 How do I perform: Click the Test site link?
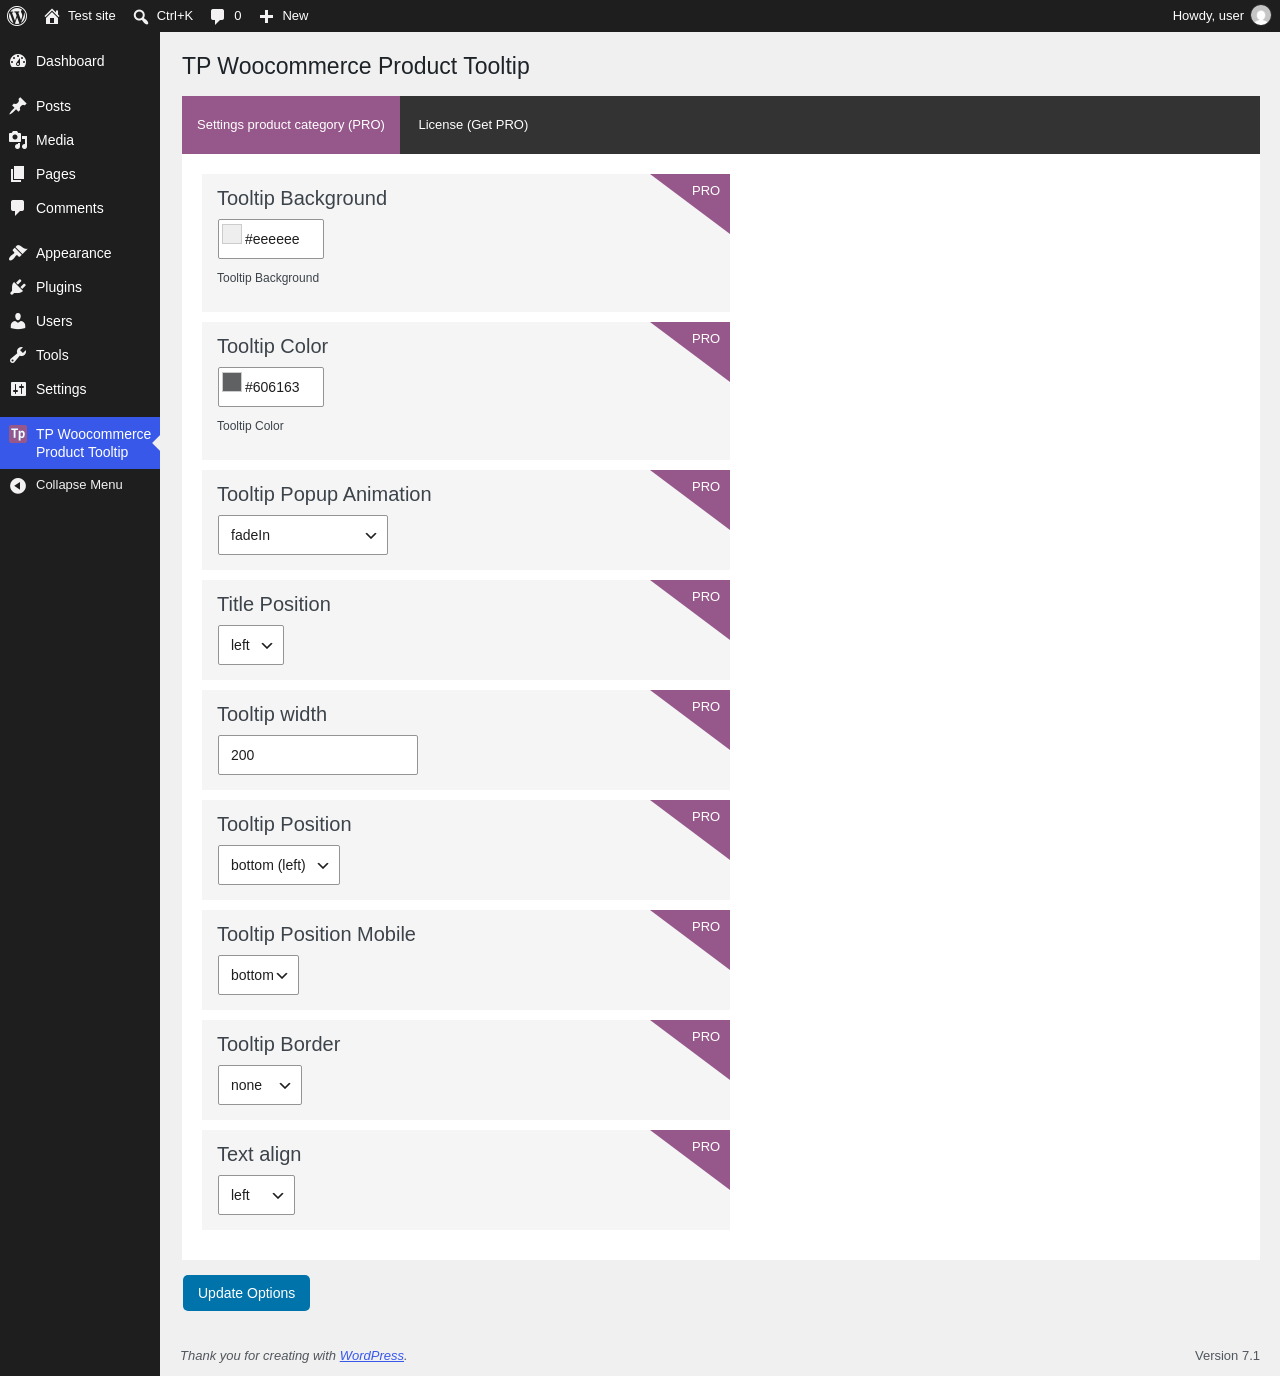coord(80,16)
